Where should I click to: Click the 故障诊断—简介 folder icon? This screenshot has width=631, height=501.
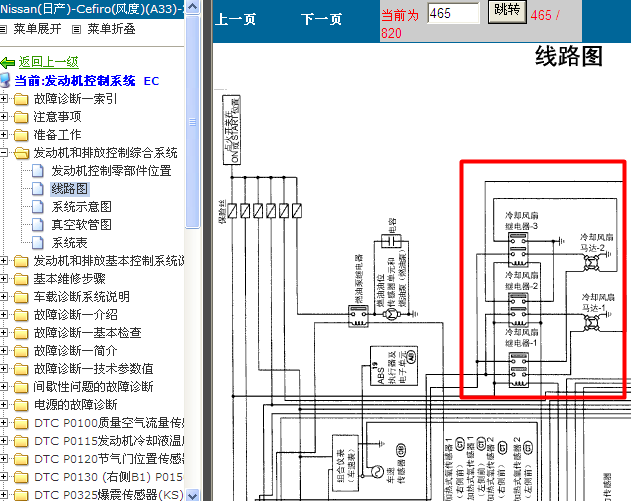[x=21, y=351]
